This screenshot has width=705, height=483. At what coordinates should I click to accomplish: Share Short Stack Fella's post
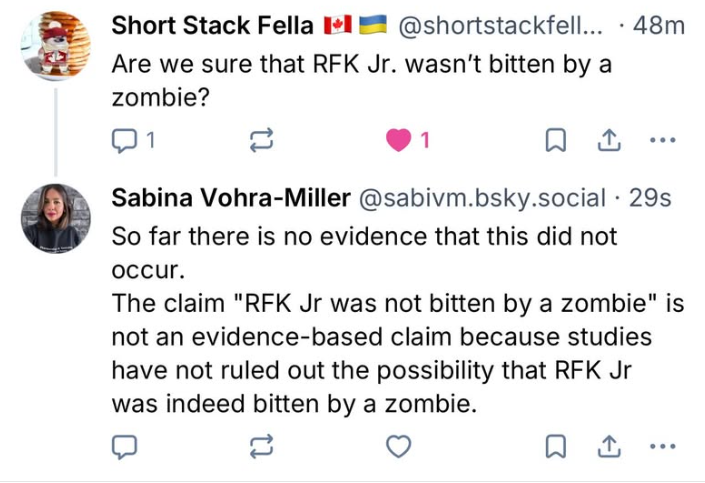point(606,143)
